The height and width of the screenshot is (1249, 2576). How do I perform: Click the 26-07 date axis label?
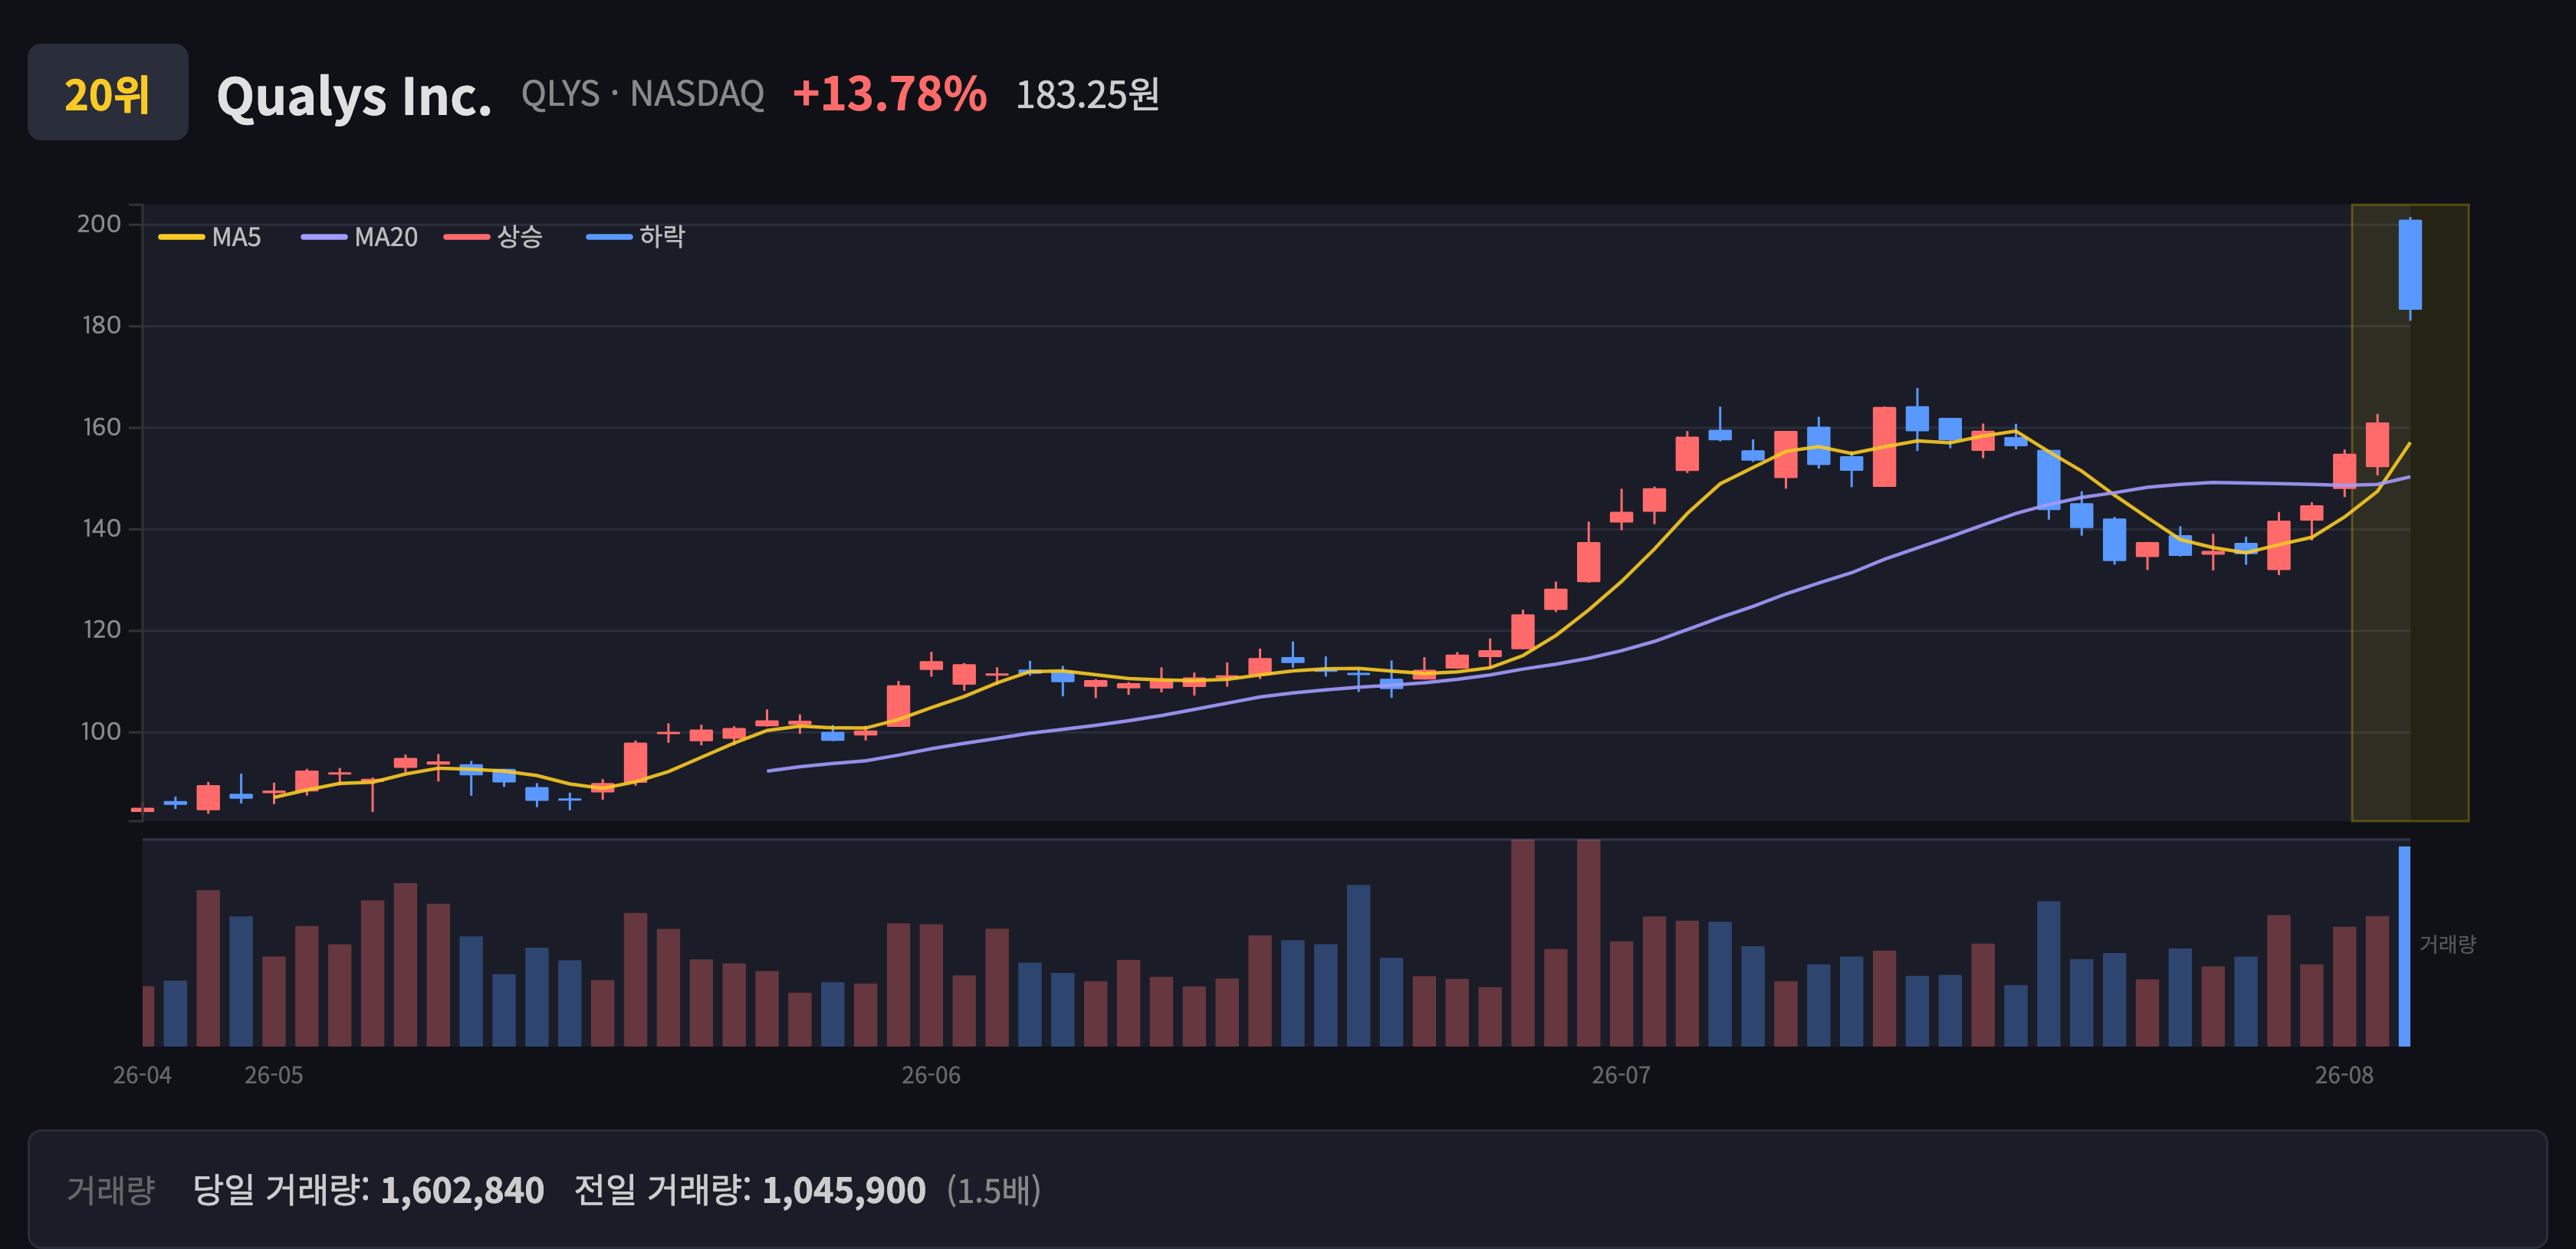point(1621,1075)
